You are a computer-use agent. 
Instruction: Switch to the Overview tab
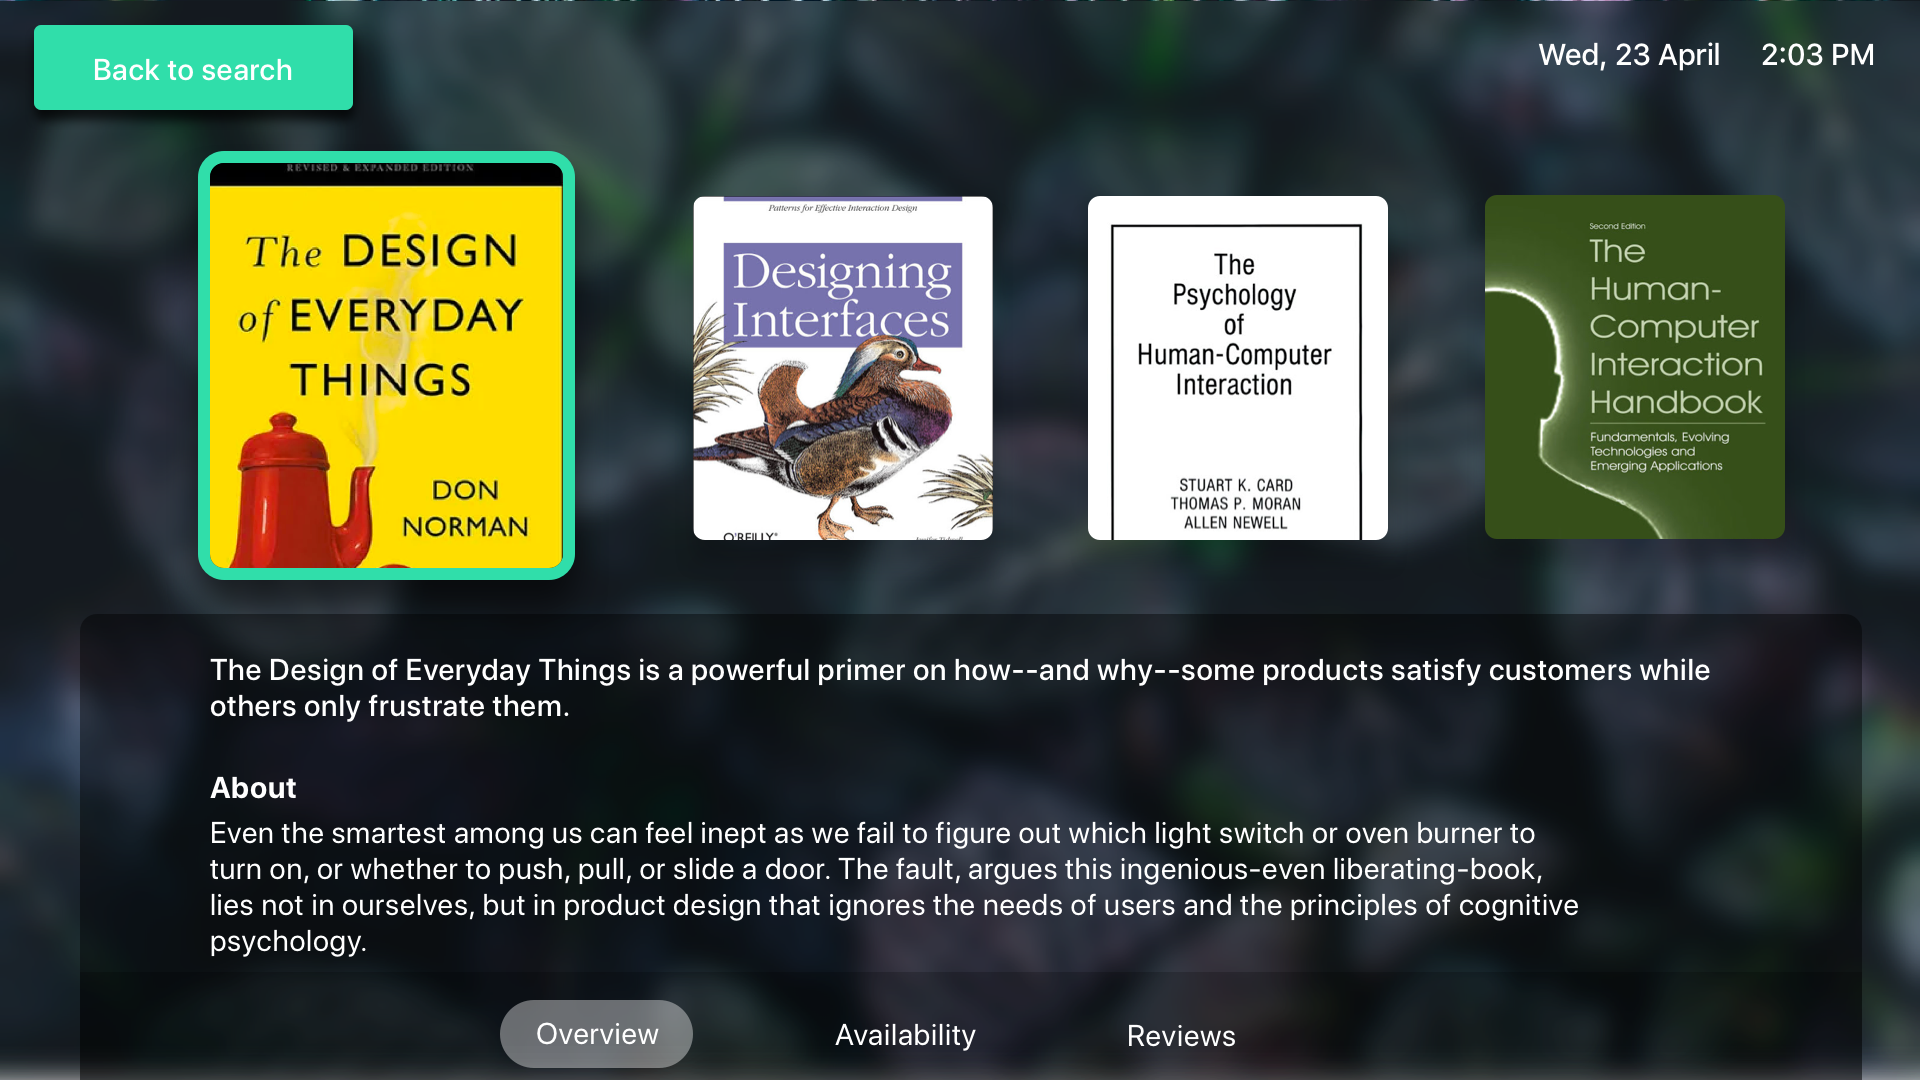[x=597, y=1034]
